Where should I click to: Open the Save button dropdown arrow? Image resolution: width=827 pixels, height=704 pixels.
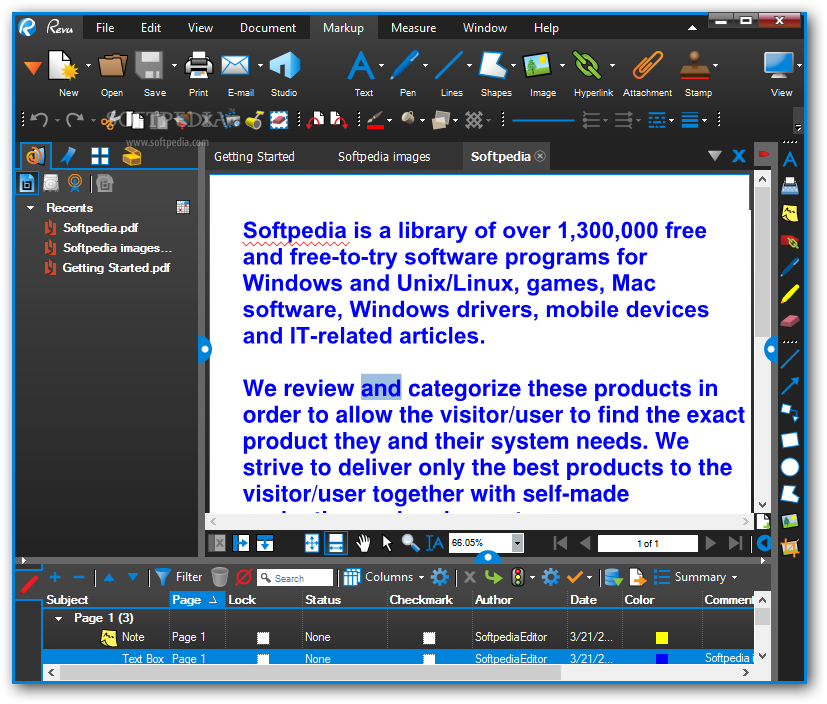pos(174,65)
